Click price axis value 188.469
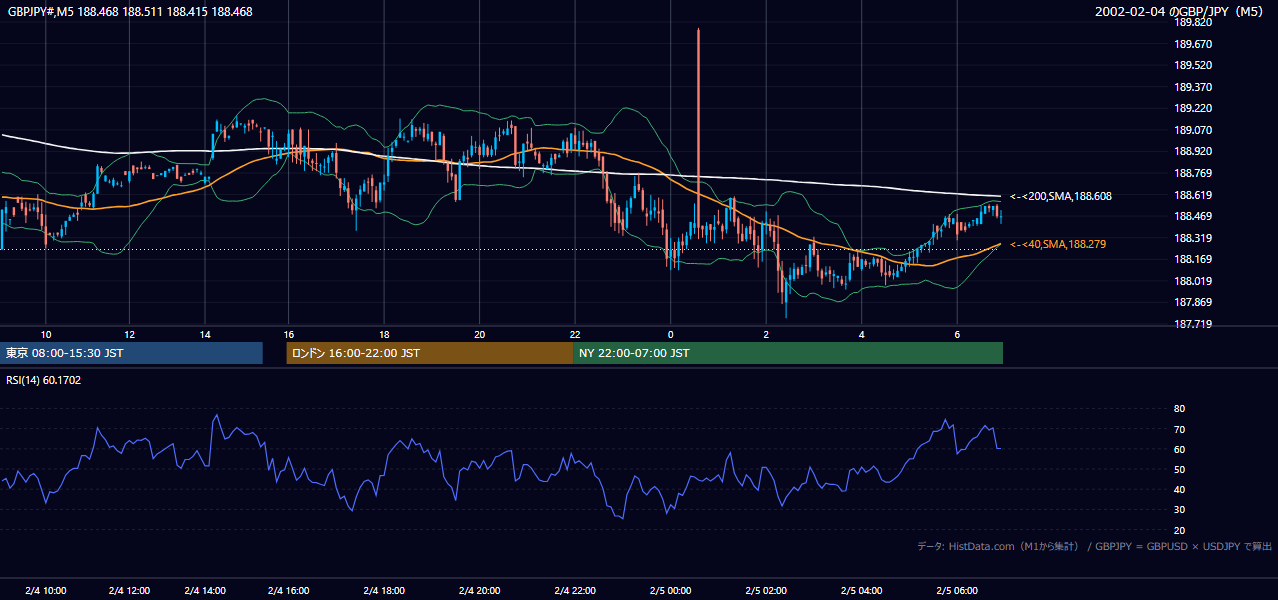The height and width of the screenshot is (600, 1278). click(1192, 217)
